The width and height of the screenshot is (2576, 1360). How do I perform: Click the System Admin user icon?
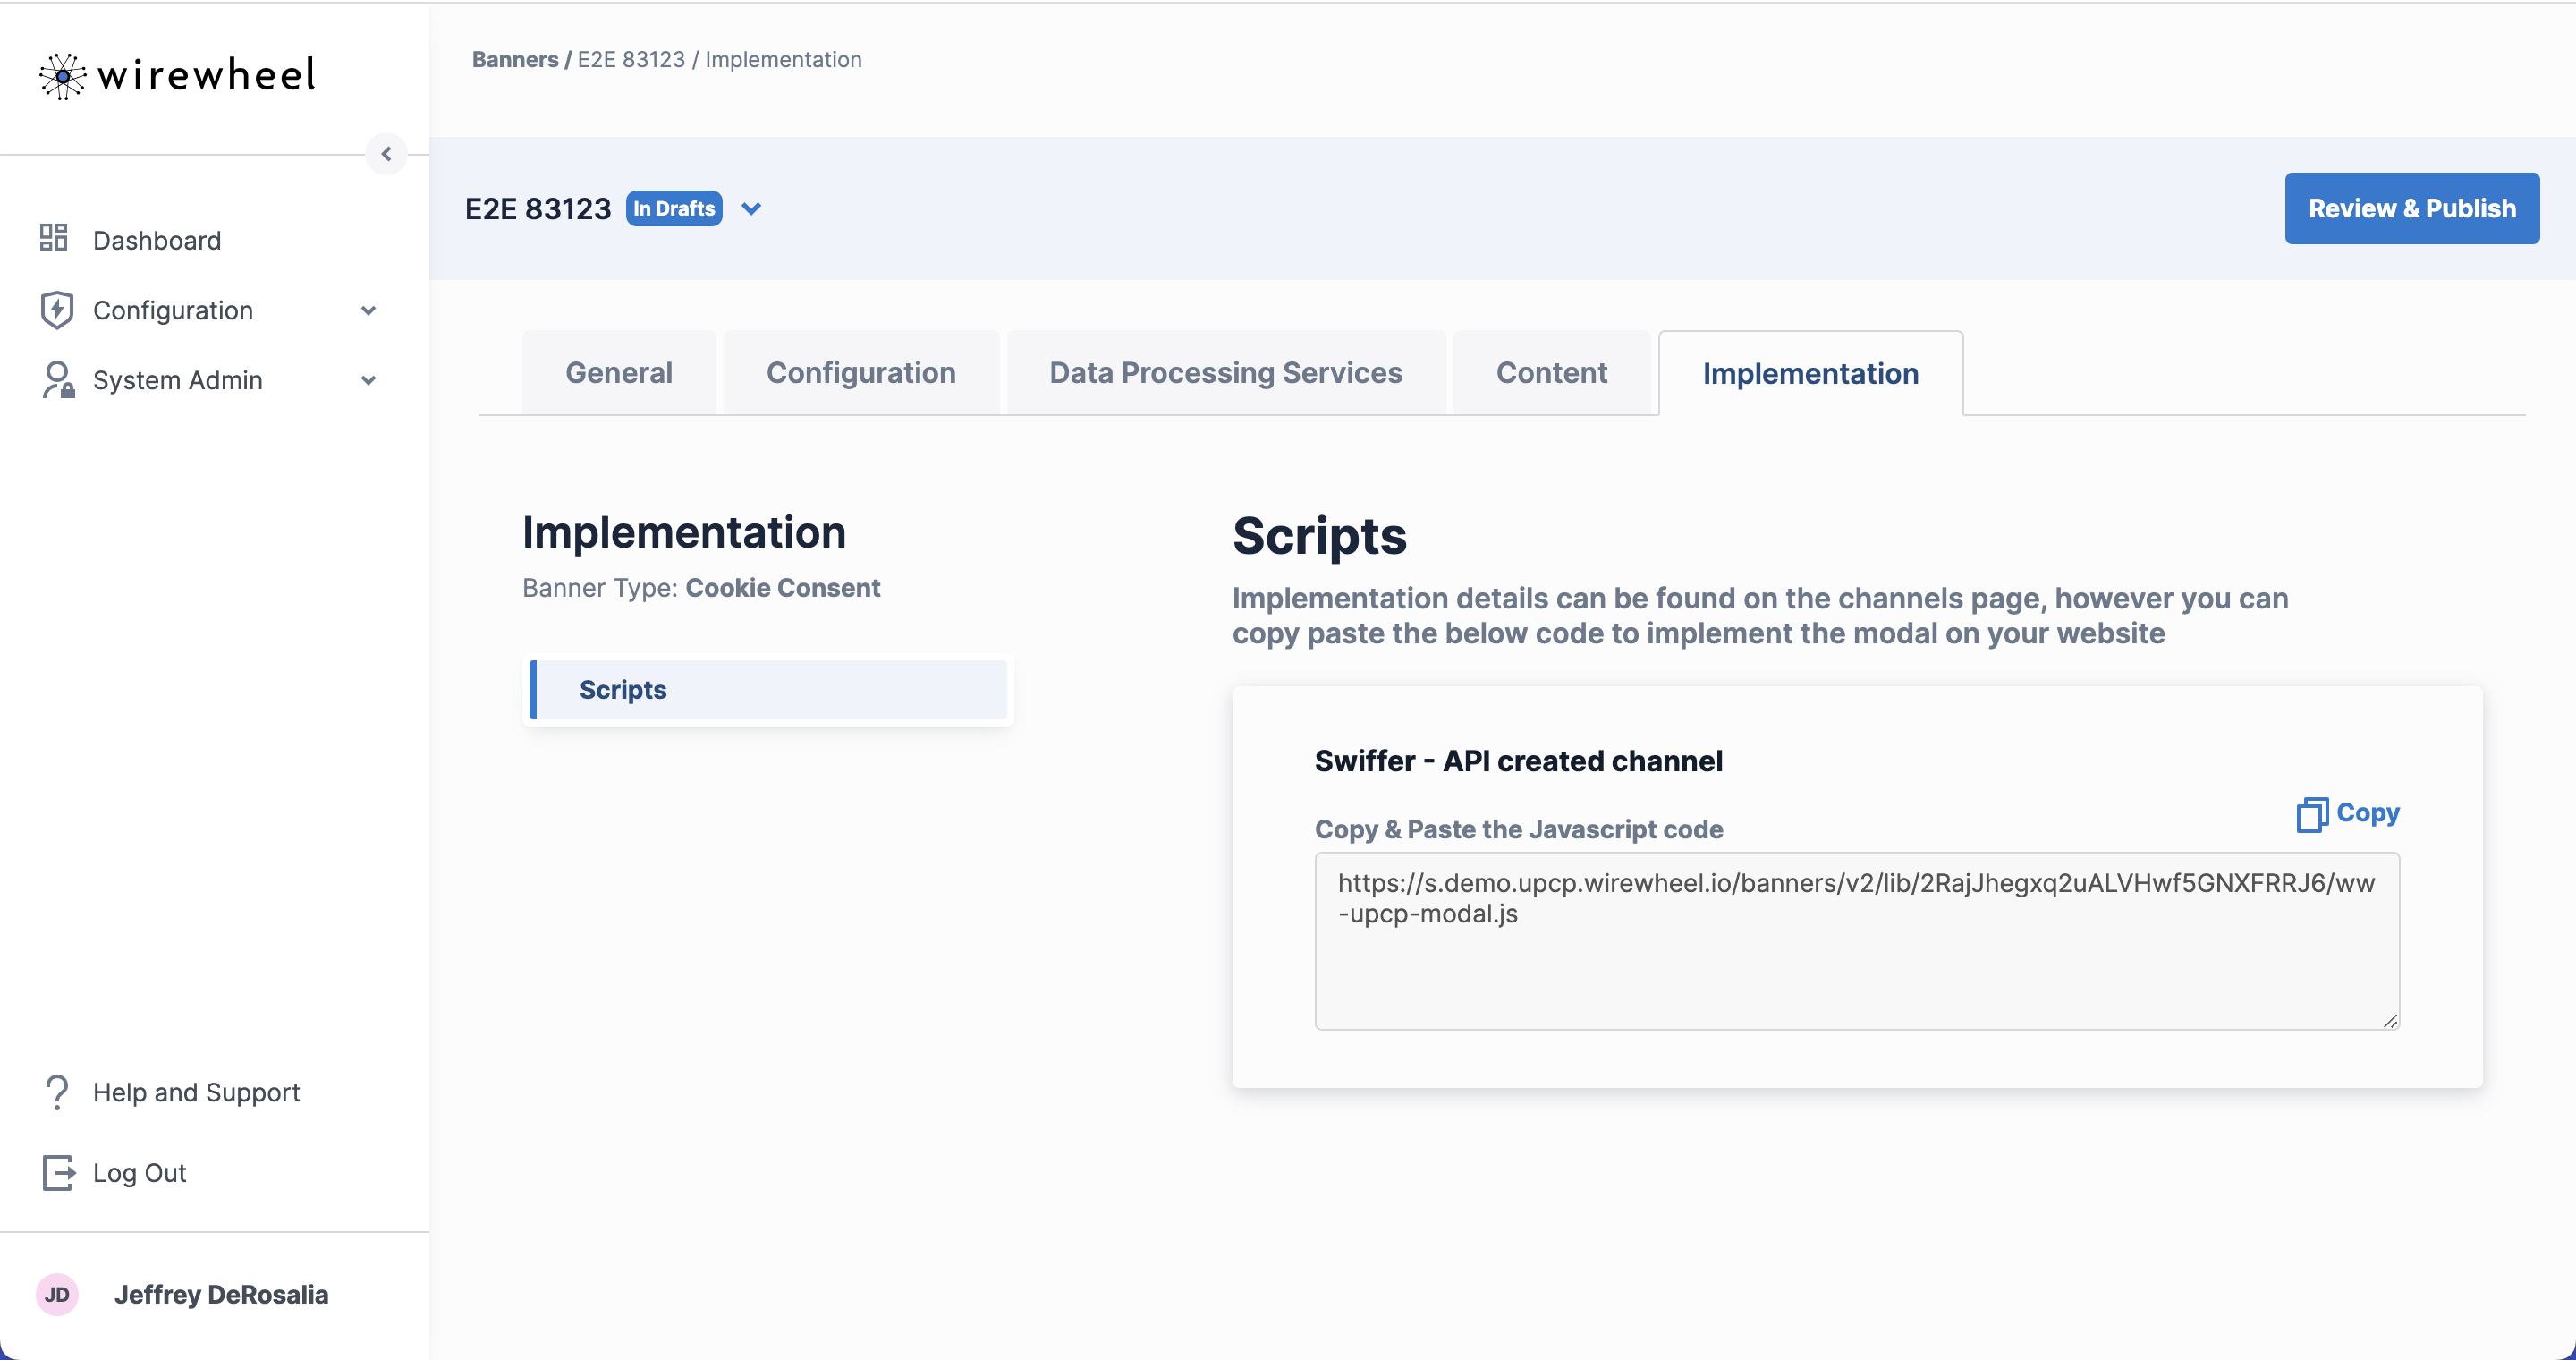click(x=57, y=380)
